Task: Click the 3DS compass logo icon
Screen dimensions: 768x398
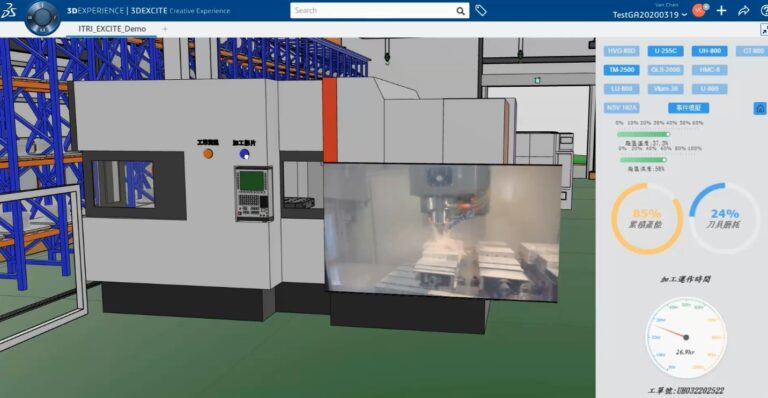Action: [x=8, y=10]
